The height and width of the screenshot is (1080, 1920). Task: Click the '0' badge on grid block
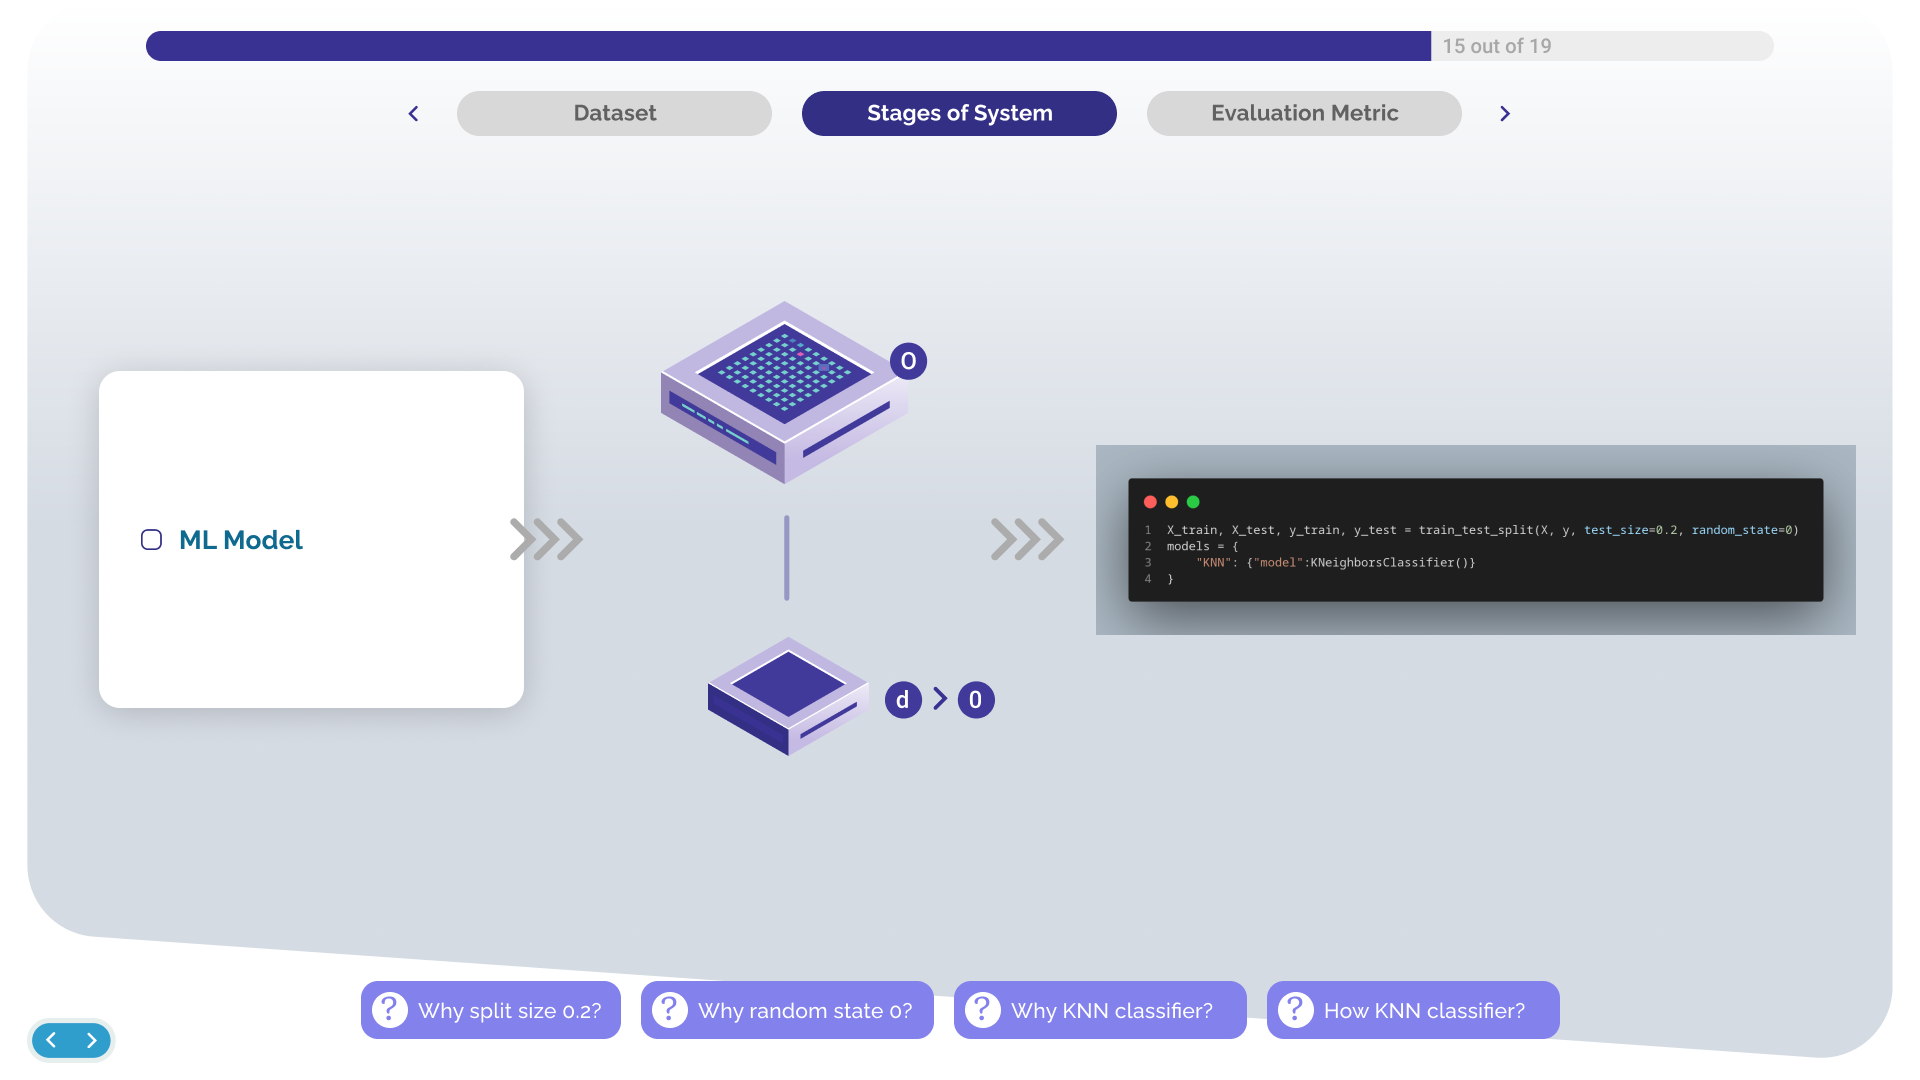[908, 361]
